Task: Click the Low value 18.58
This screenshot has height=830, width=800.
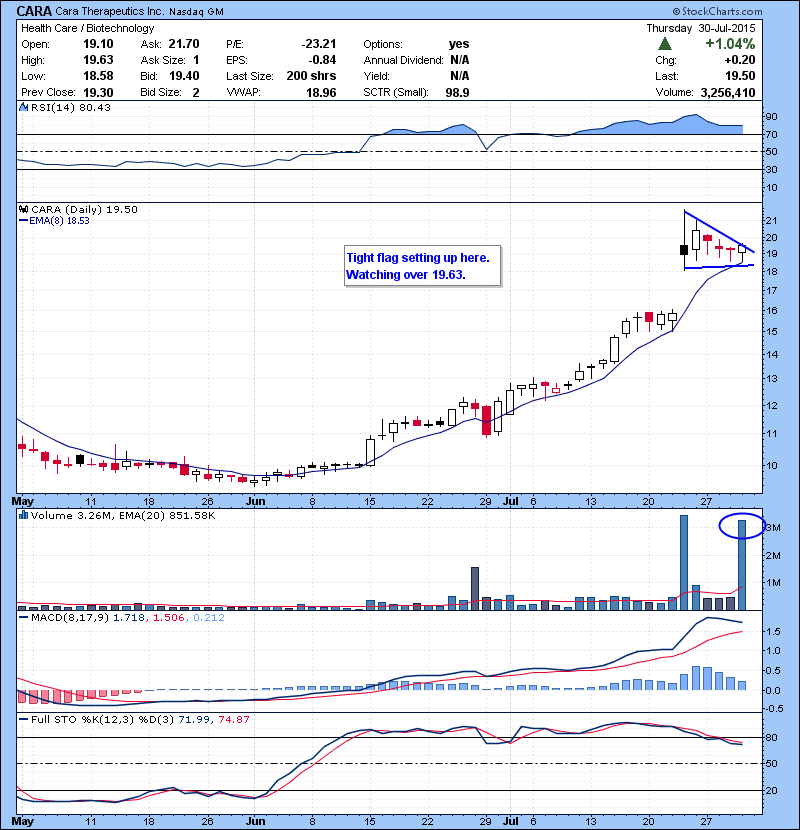Action: pyautogui.click(x=98, y=76)
